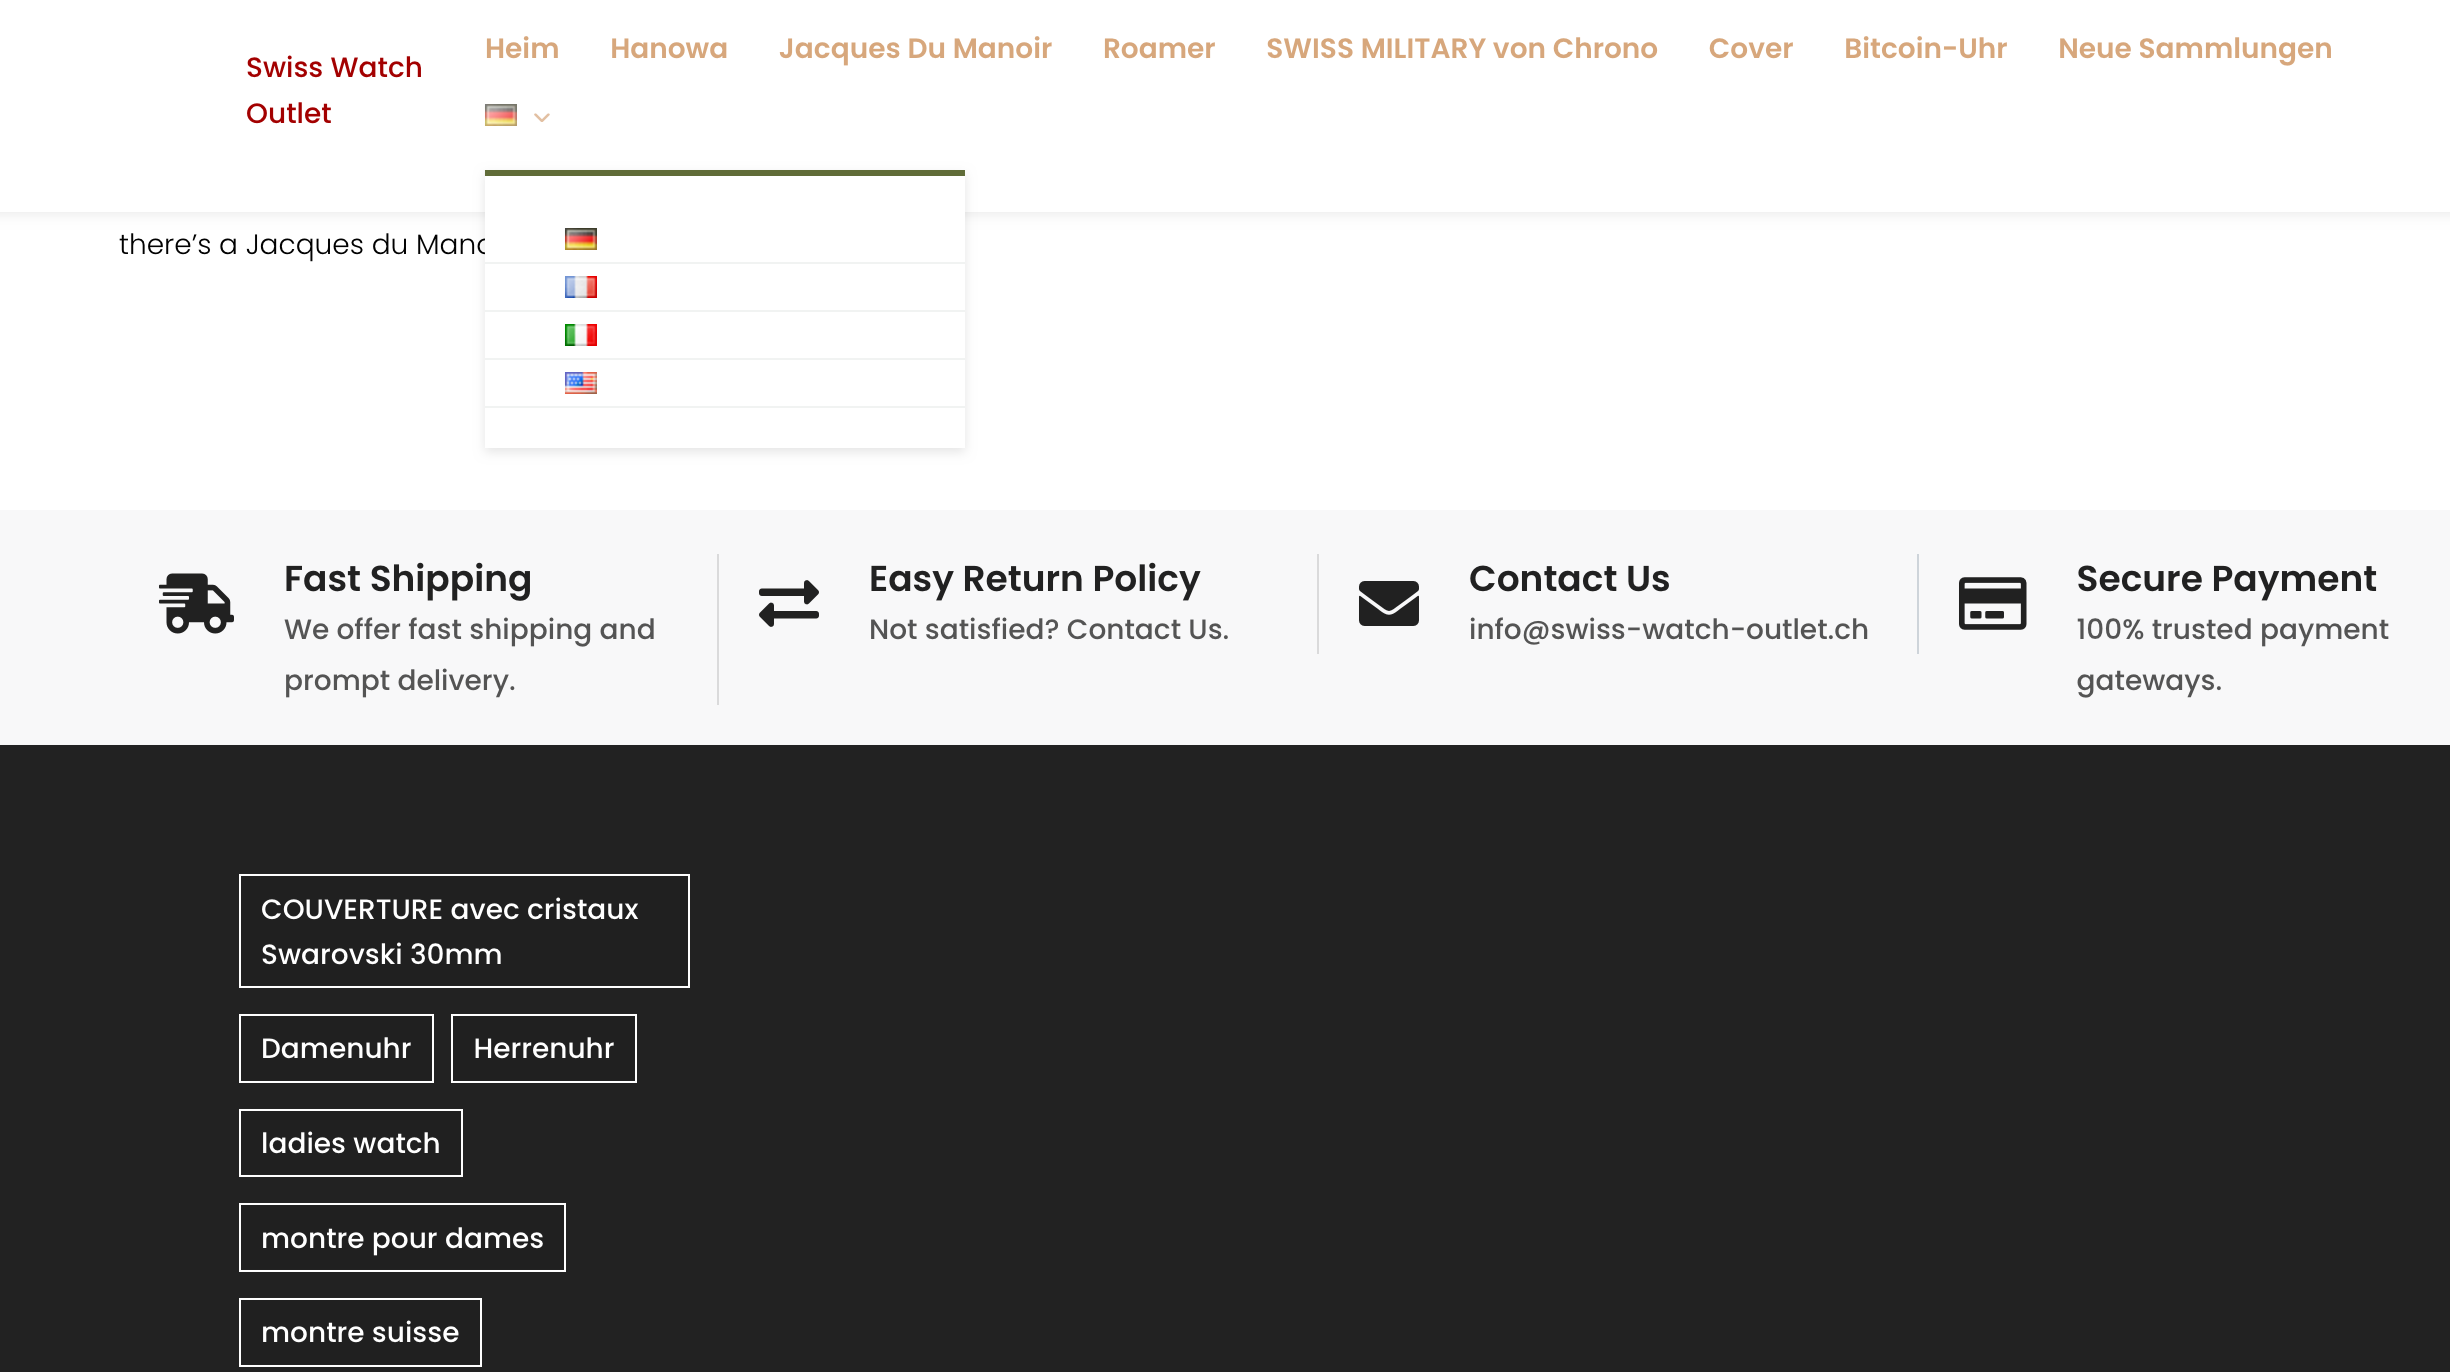Open the Heim menu item
The width and height of the screenshot is (2450, 1372).
[522, 48]
